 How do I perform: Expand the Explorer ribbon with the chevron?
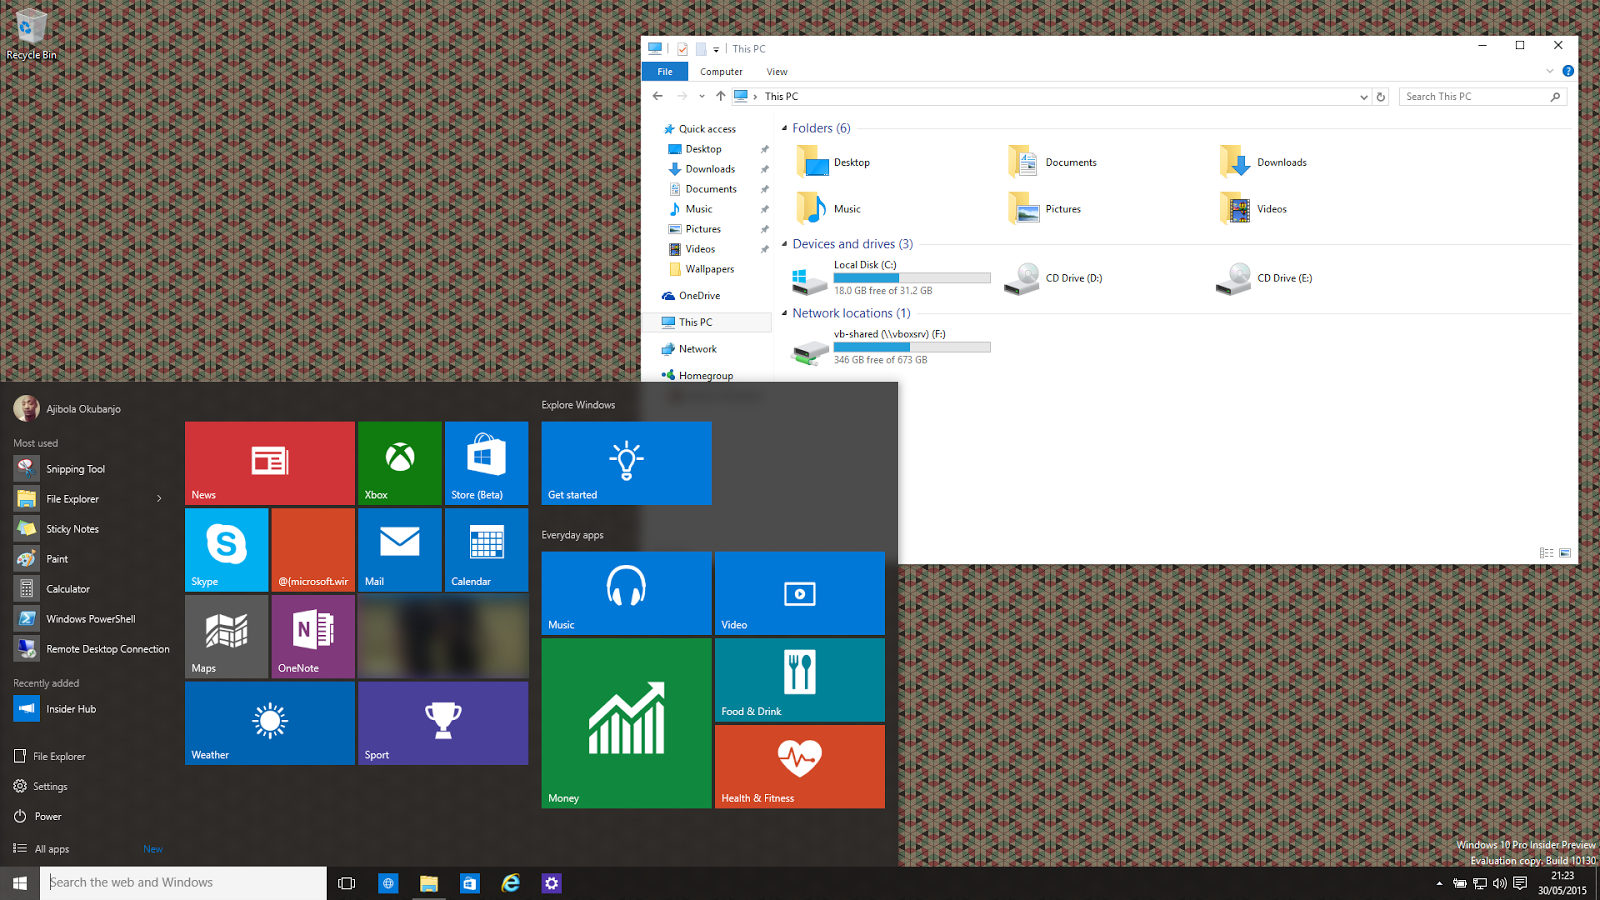1550,71
